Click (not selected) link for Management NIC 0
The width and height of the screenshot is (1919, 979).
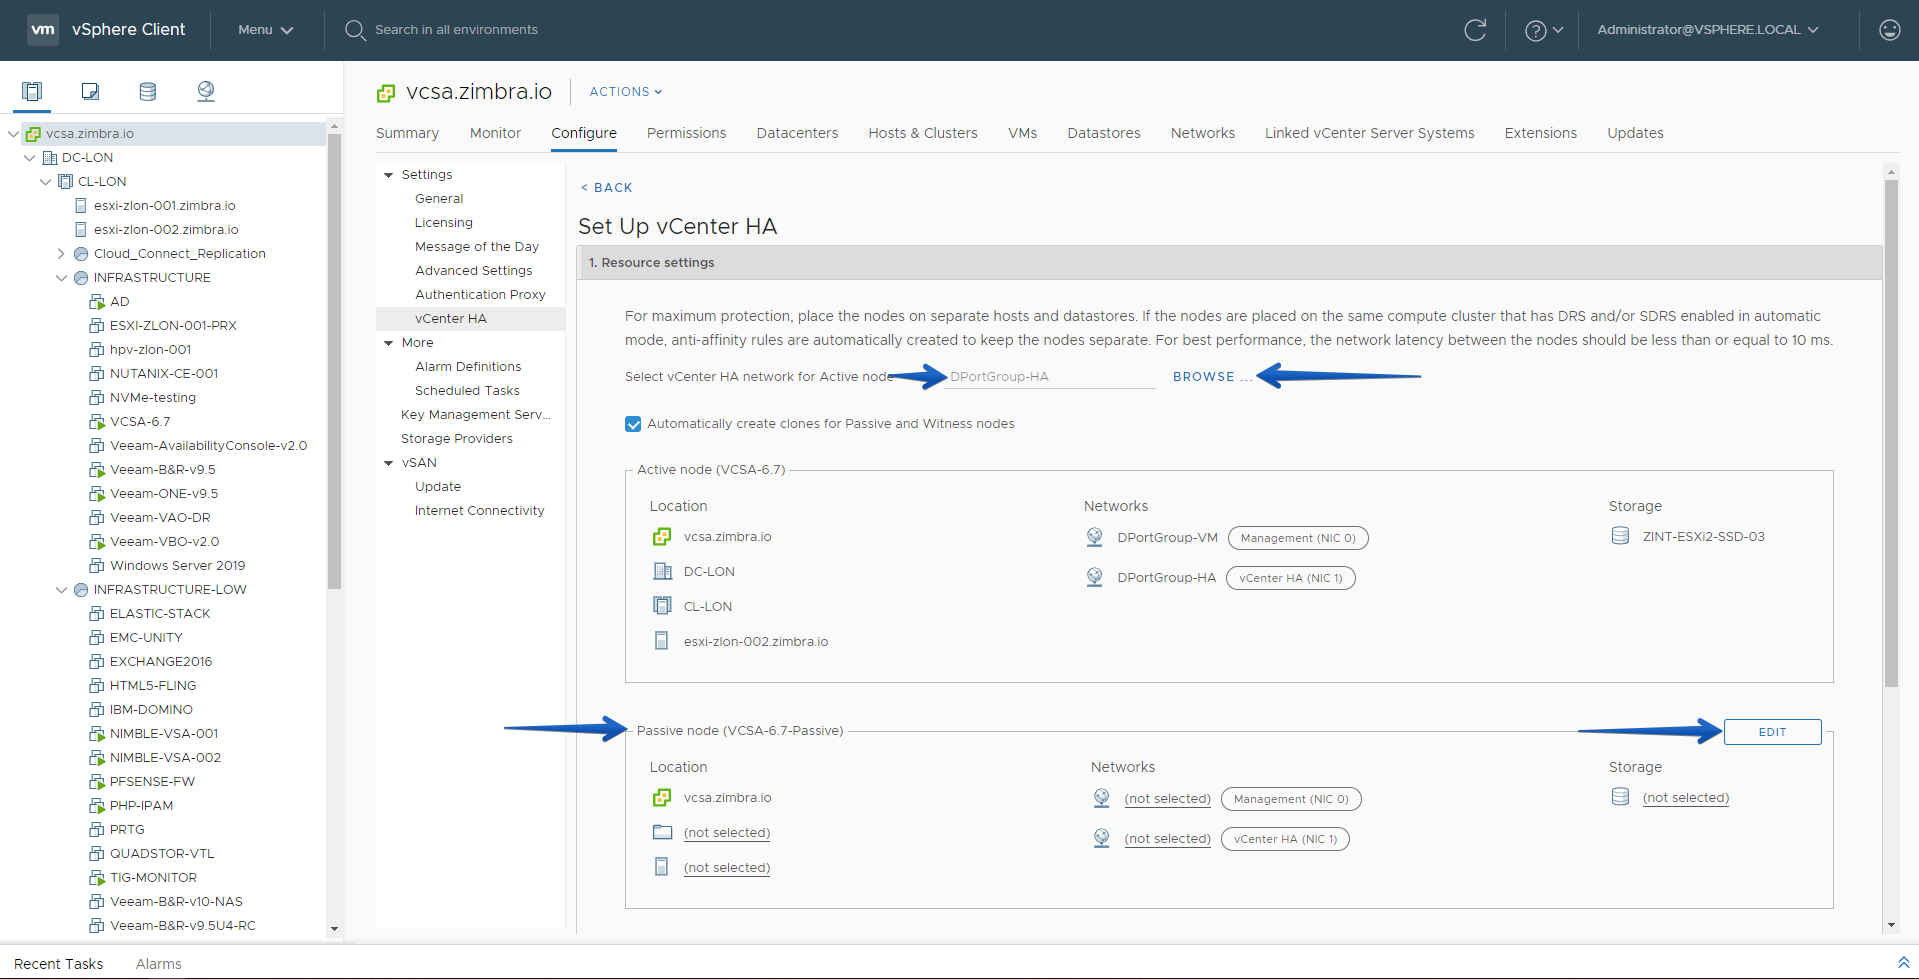click(1167, 799)
